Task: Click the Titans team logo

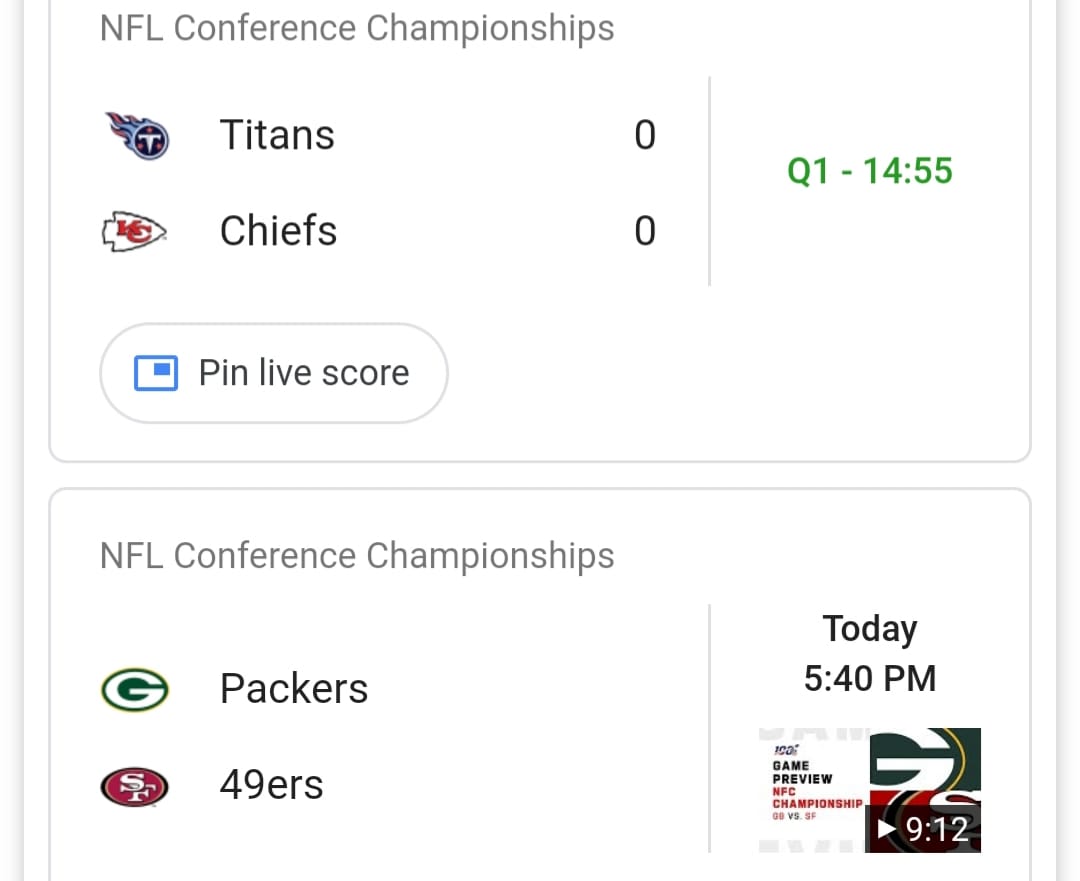Action: point(138,136)
